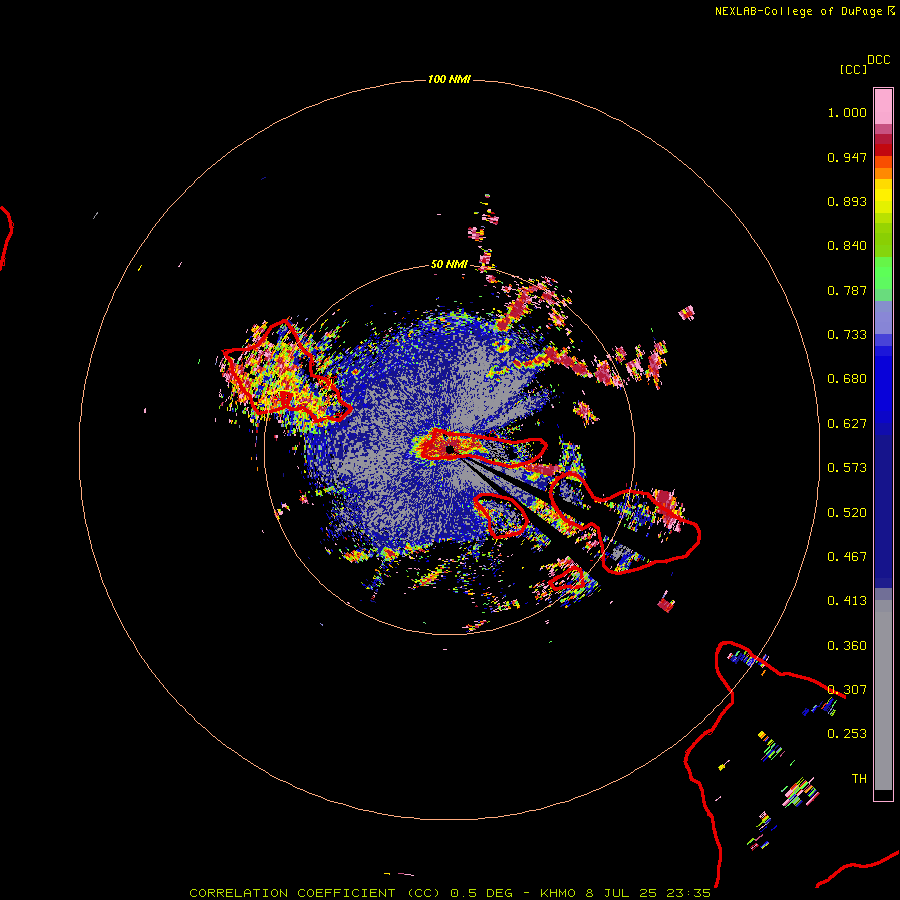The image size is (900, 900).
Task: Pick the red swatch near 0.947 on the color bar
Action: point(883,150)
